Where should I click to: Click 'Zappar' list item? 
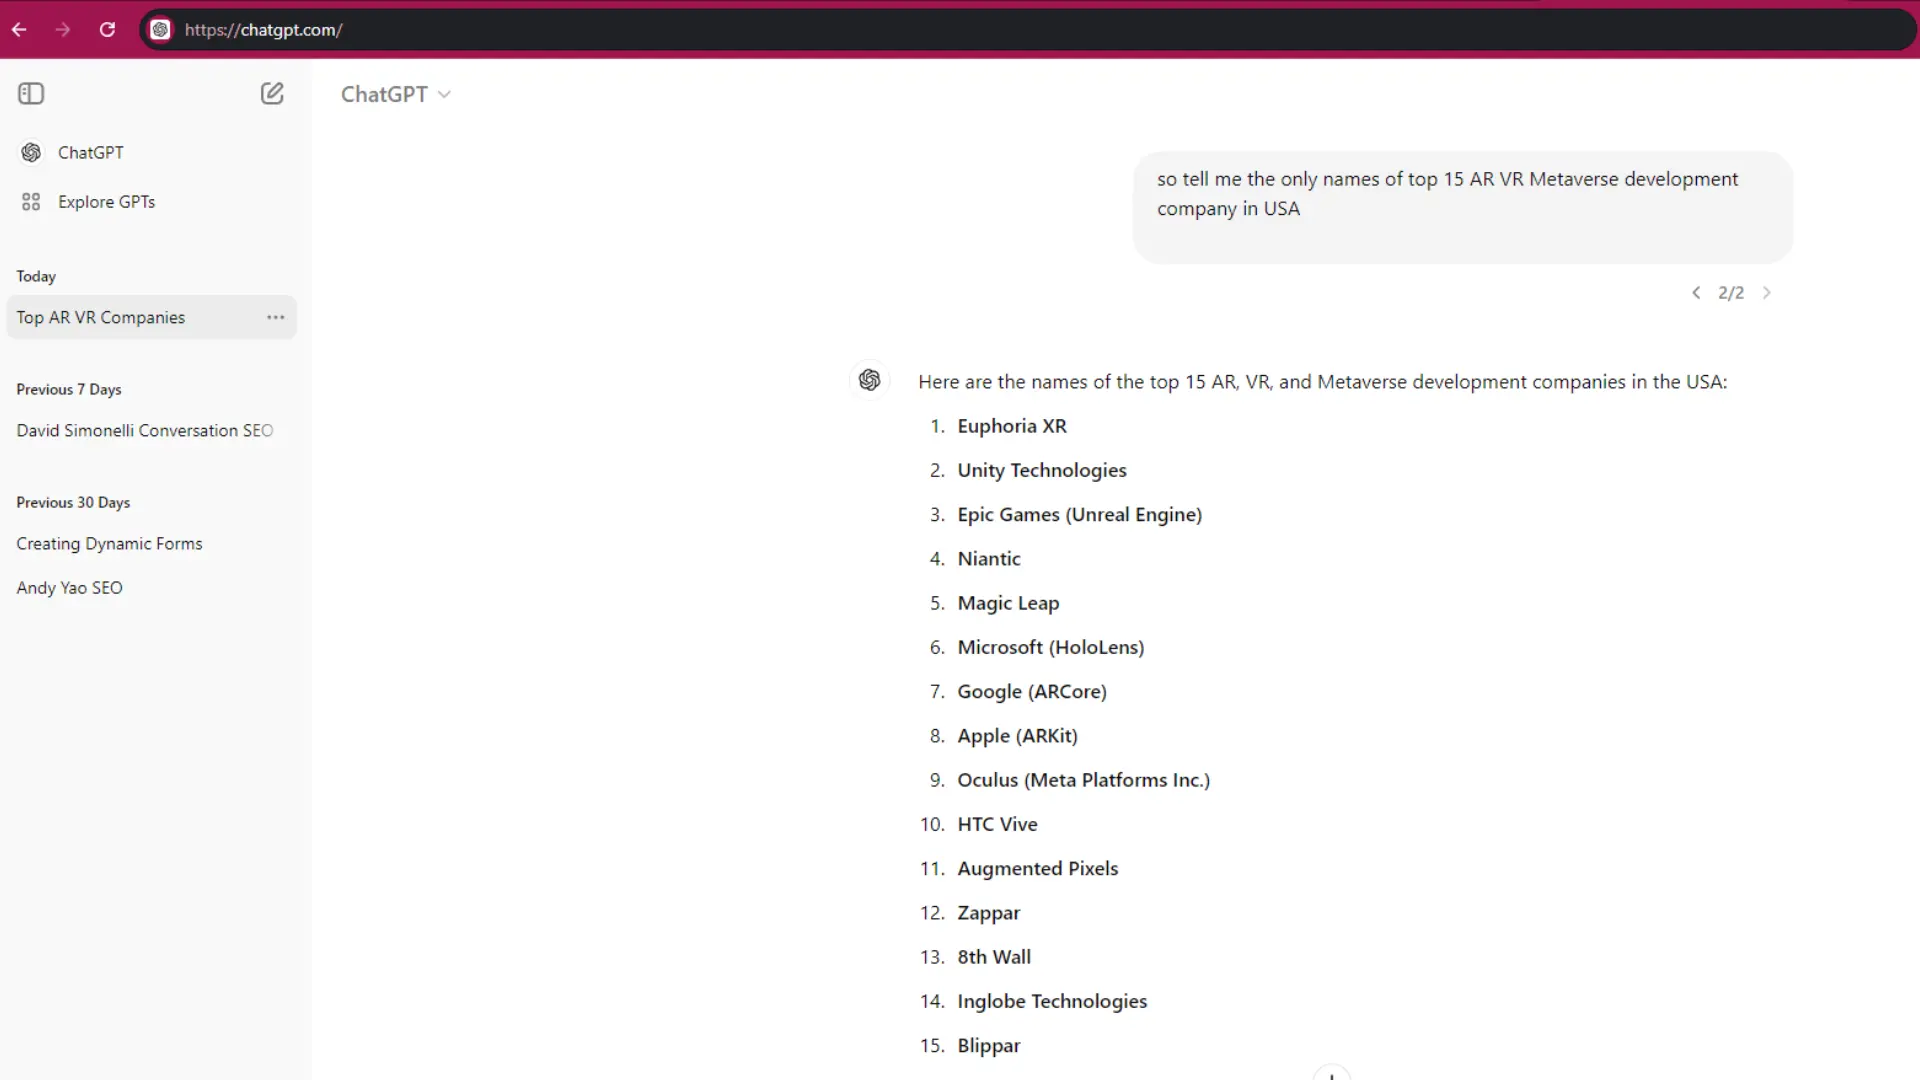pos(989,913)
